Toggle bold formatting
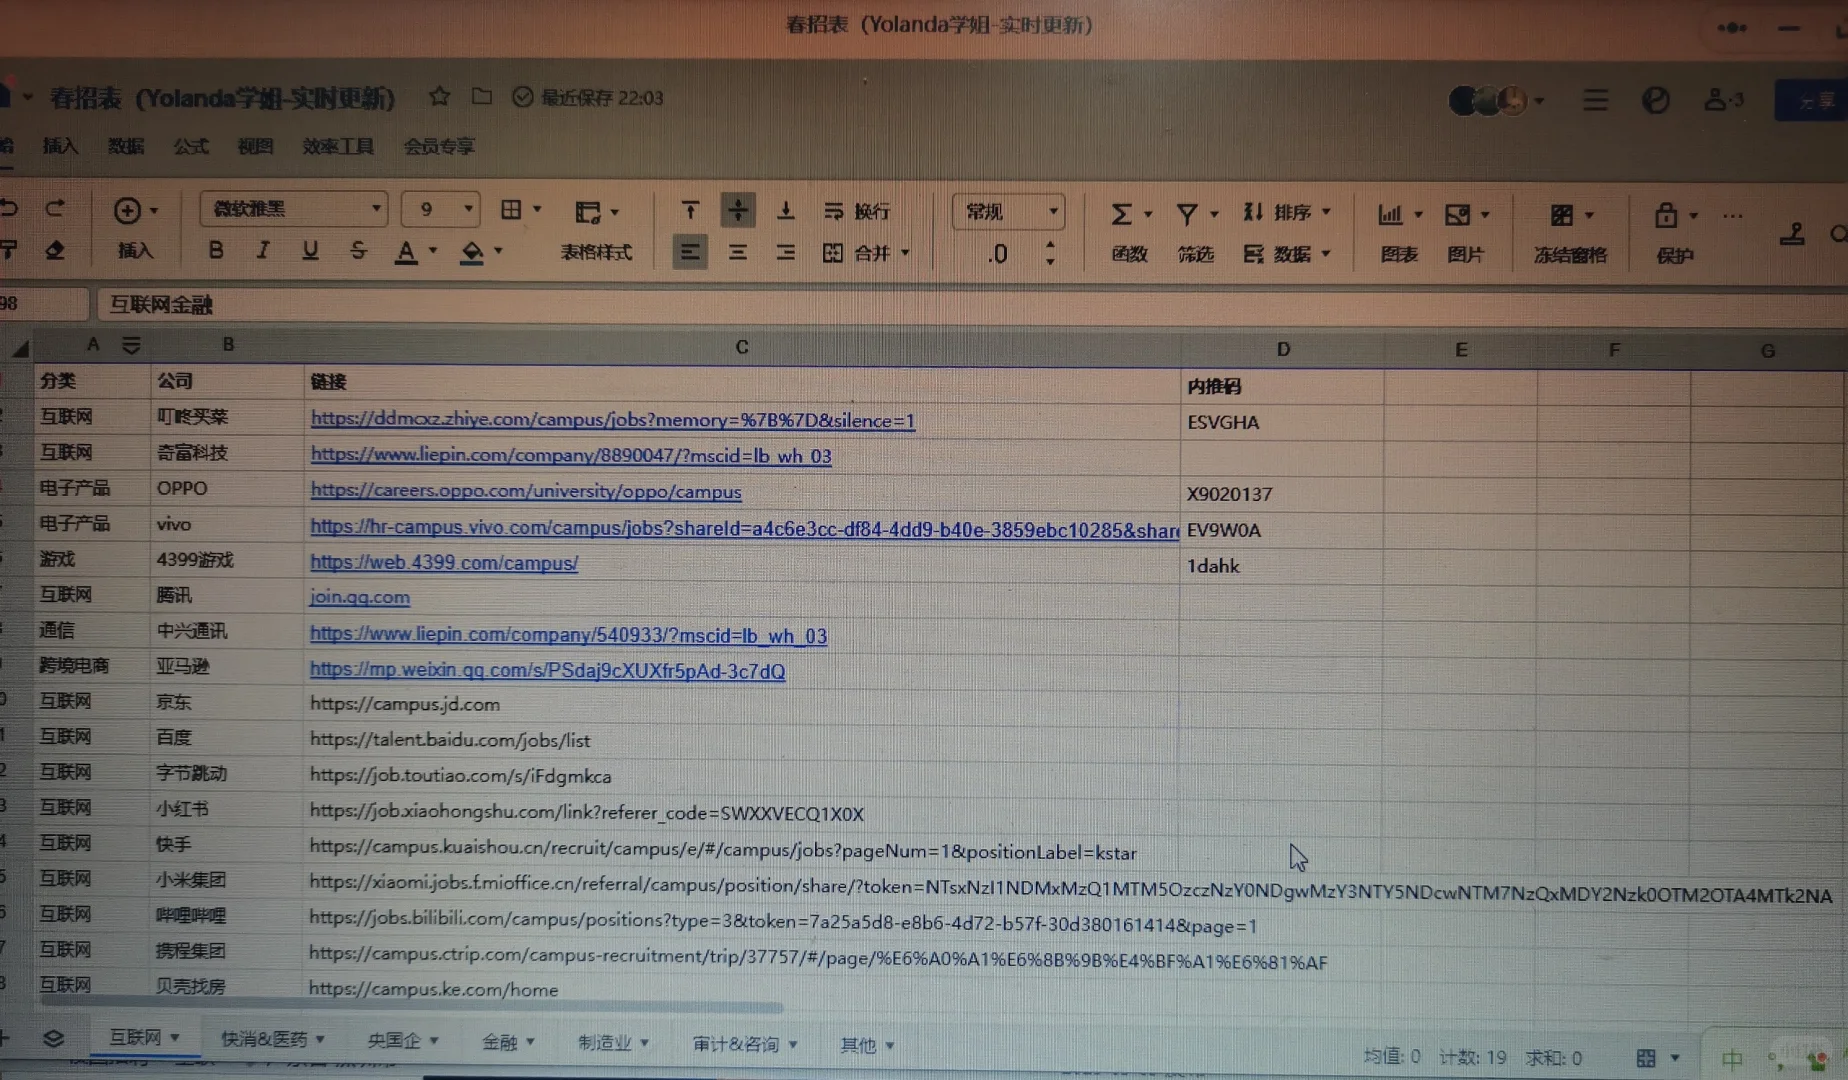The height and width of the screenshot is (1080, 1848). pos(216,250)
